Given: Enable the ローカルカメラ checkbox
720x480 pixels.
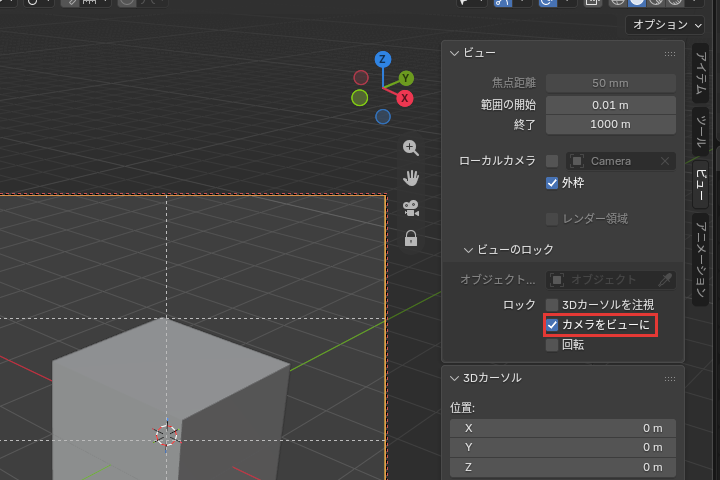Looking at the screenshot, I should (x=552, y=161).
